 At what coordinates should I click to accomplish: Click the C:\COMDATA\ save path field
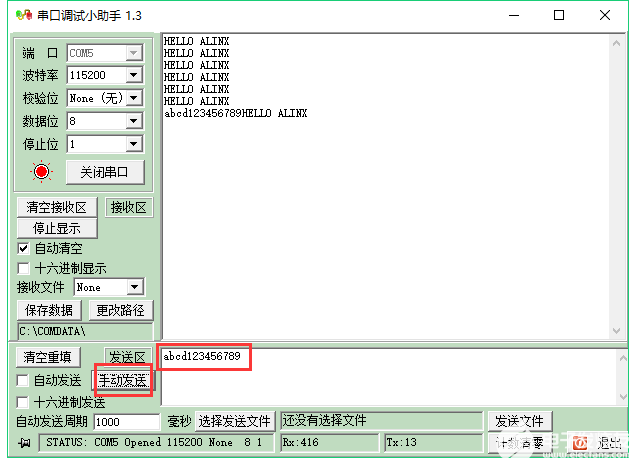point(86,331)
